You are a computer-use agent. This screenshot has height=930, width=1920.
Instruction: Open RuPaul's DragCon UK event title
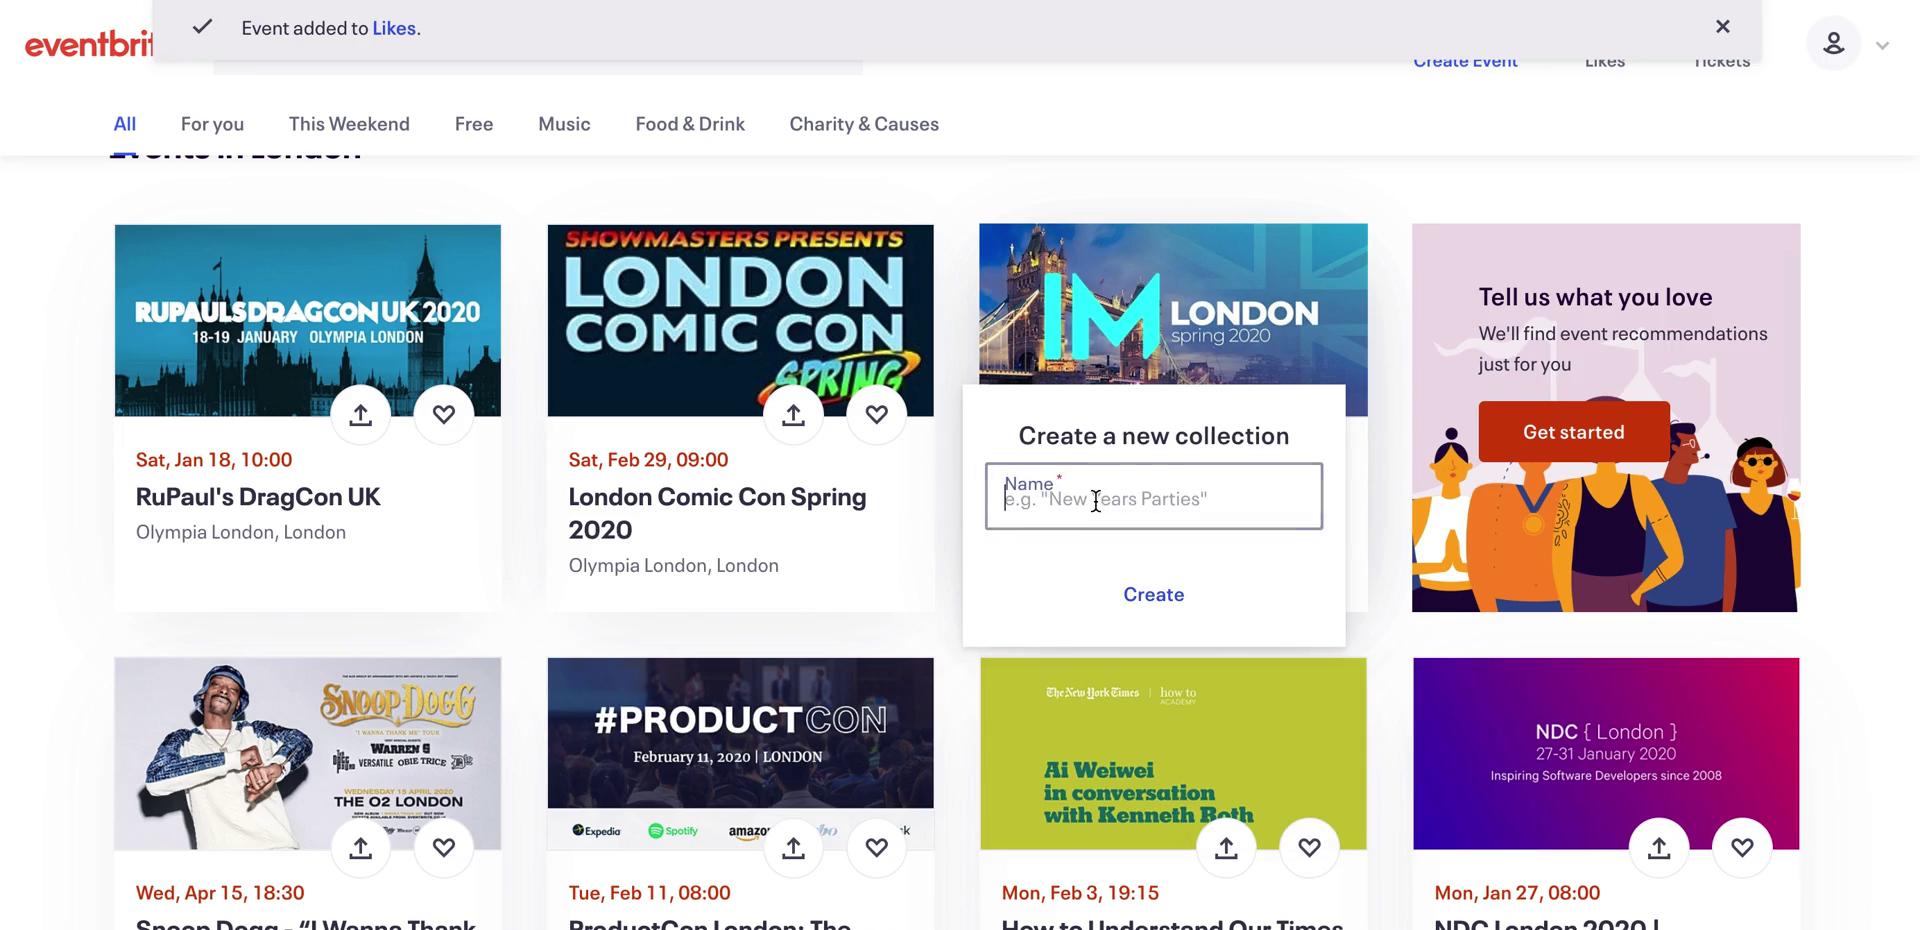coord(258,497)
